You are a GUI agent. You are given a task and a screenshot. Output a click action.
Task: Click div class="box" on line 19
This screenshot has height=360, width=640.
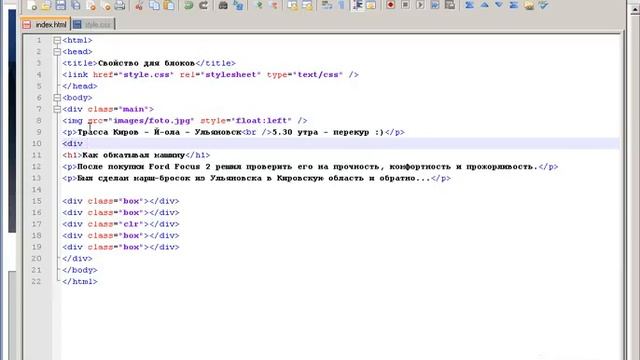tap(121, 247)
